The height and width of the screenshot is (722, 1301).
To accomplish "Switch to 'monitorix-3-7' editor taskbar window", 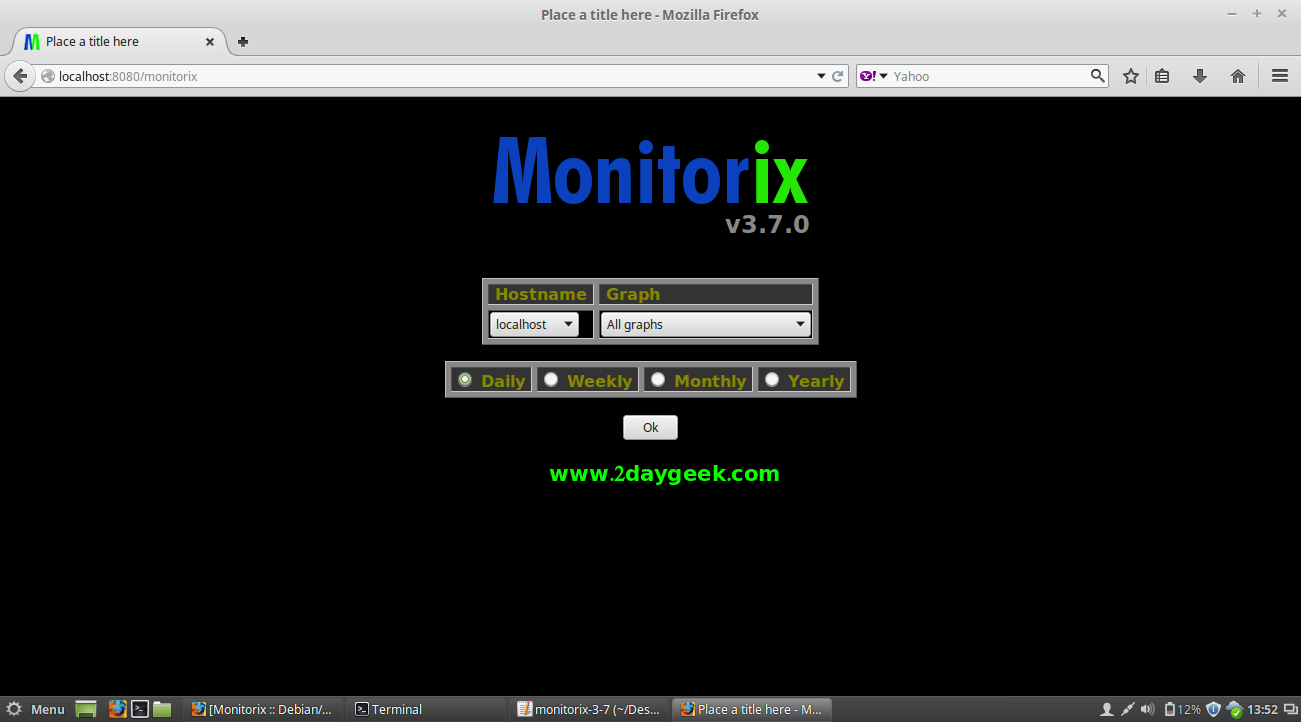I will click(x=590, y=709).
